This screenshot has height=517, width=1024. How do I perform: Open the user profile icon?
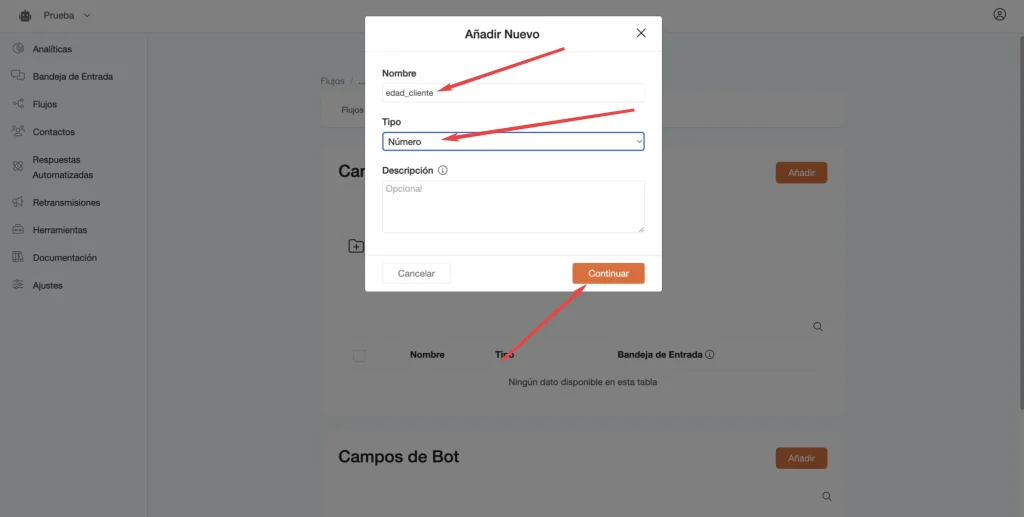click(x=999, y=14)
